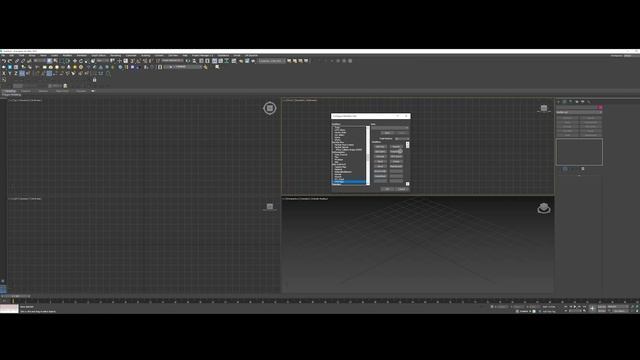Click the large Set Keys plus button

point(592,309)
